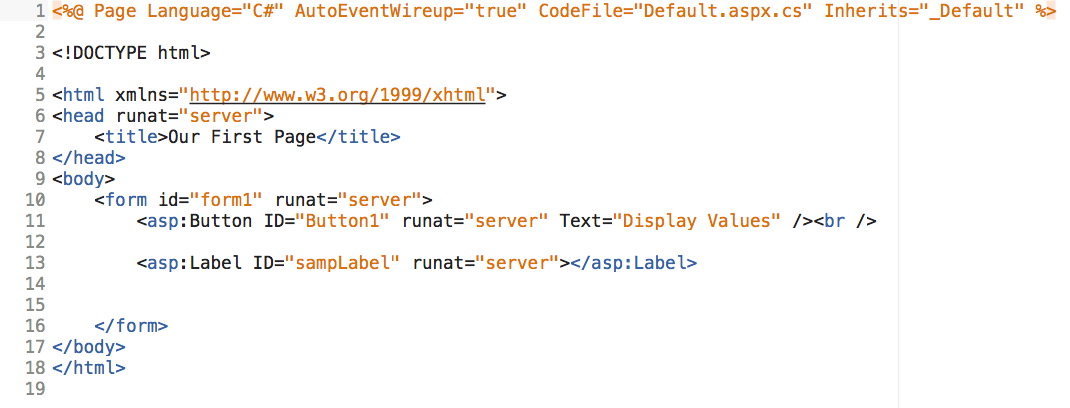1070x408 pixels.
Task: Click the "sampLabel" ID value
Action: tap(343, 263)
